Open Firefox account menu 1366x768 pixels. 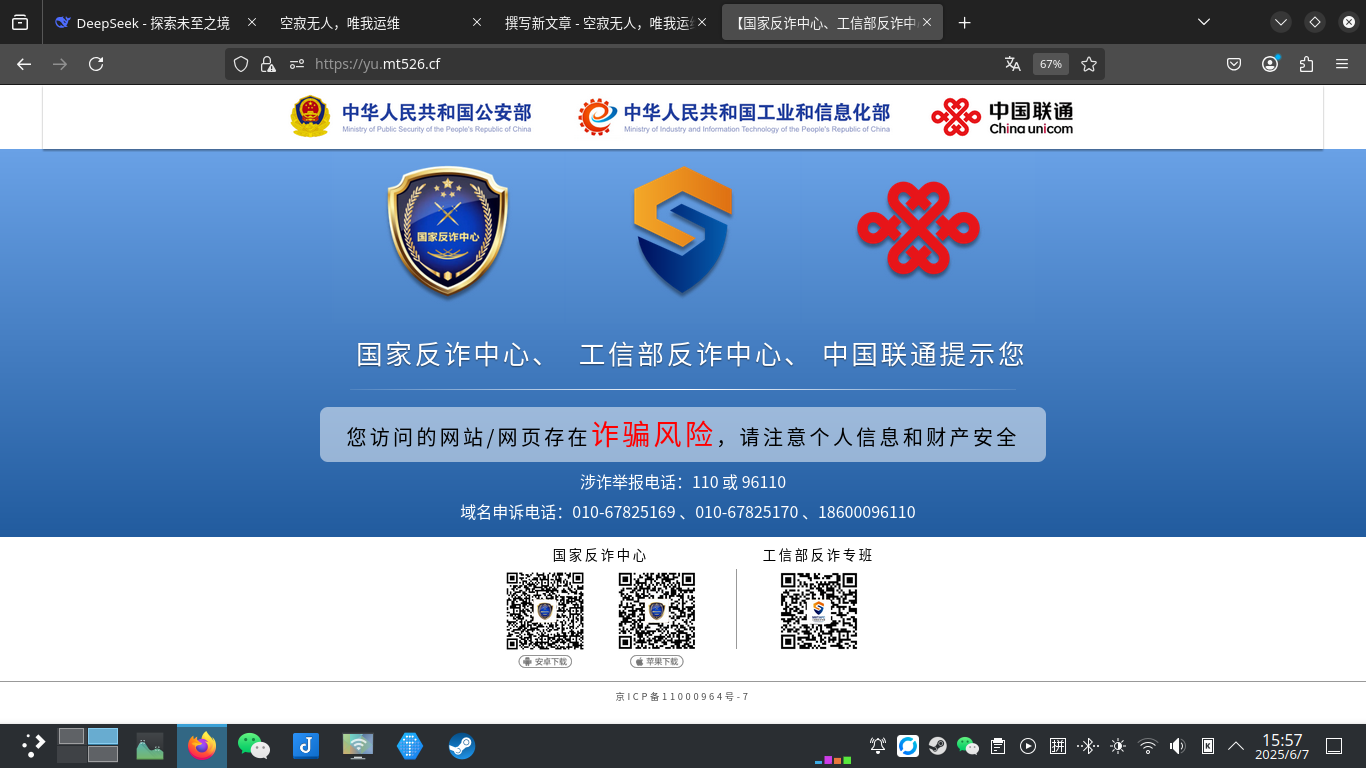point(1270,64)
